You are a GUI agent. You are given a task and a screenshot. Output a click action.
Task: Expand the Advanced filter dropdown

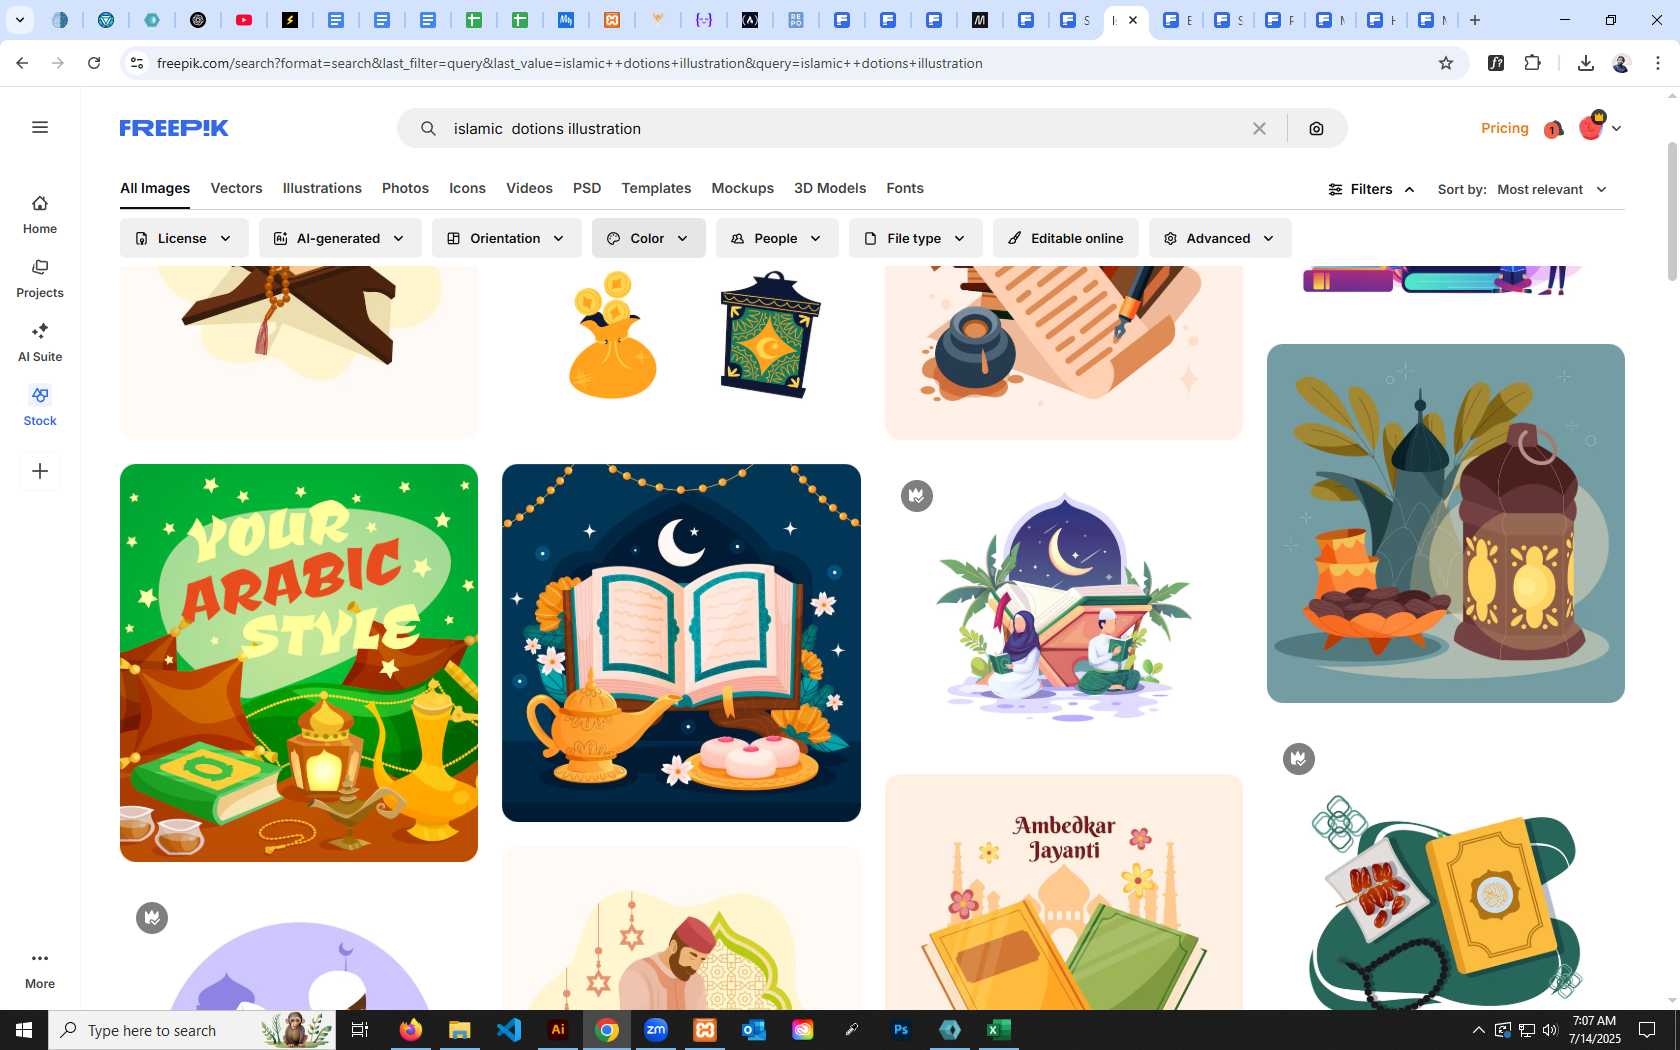1220,238
